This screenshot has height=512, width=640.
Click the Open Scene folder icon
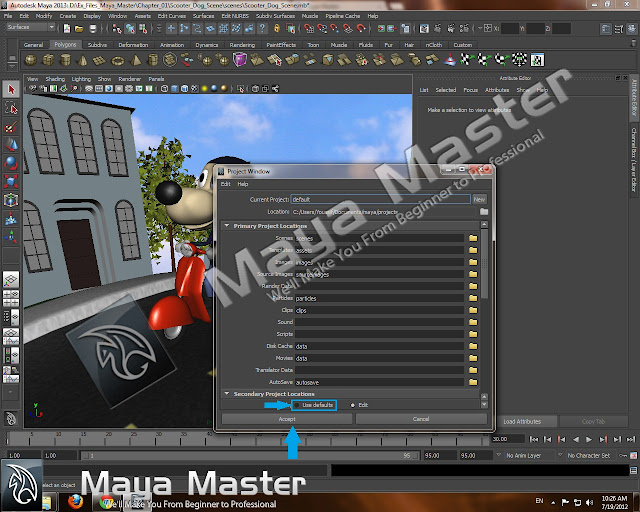[x=79, y=29]
